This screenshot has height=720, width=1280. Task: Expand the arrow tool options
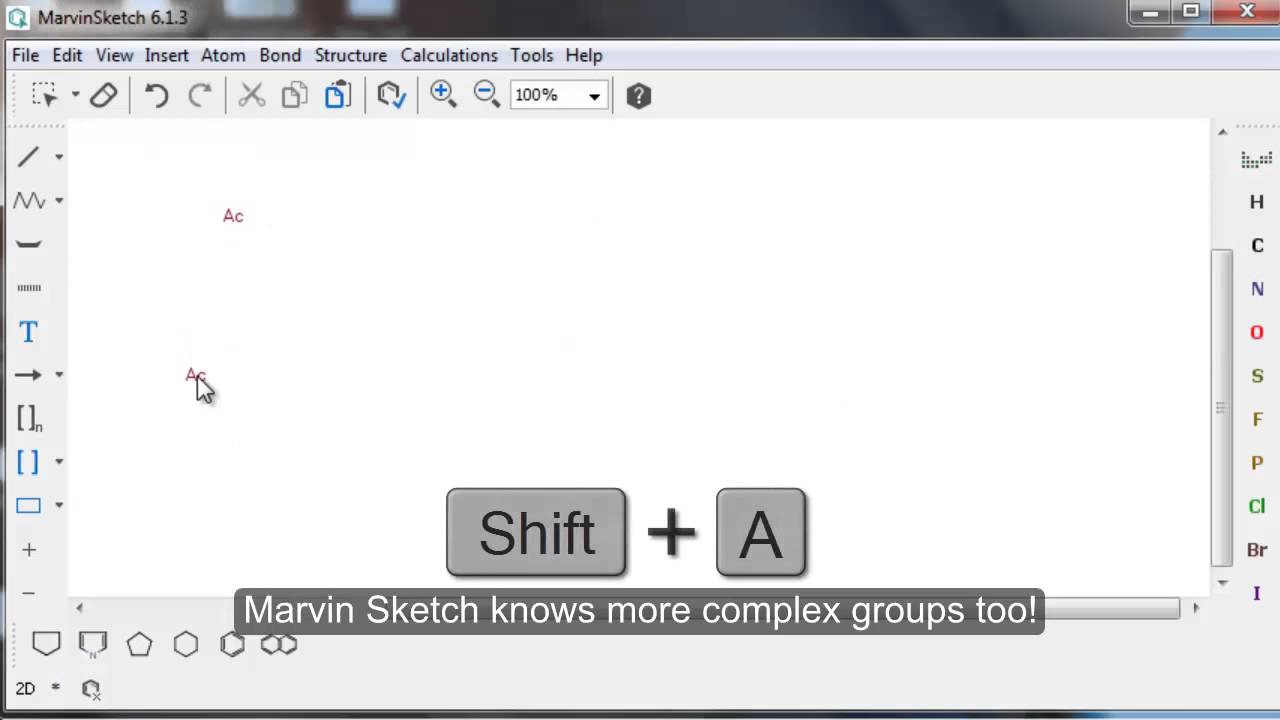59,375
